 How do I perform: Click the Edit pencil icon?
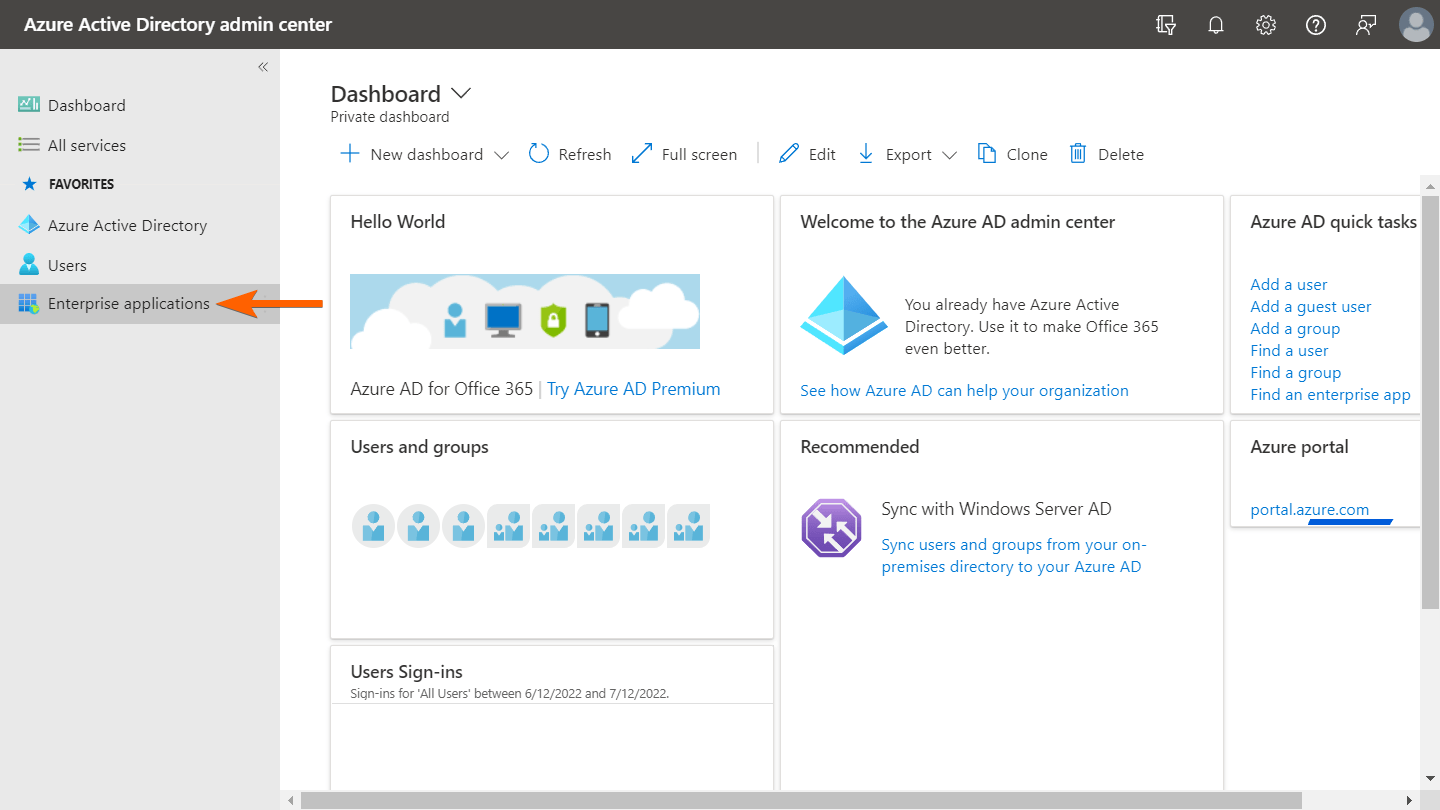coord(789,153)
